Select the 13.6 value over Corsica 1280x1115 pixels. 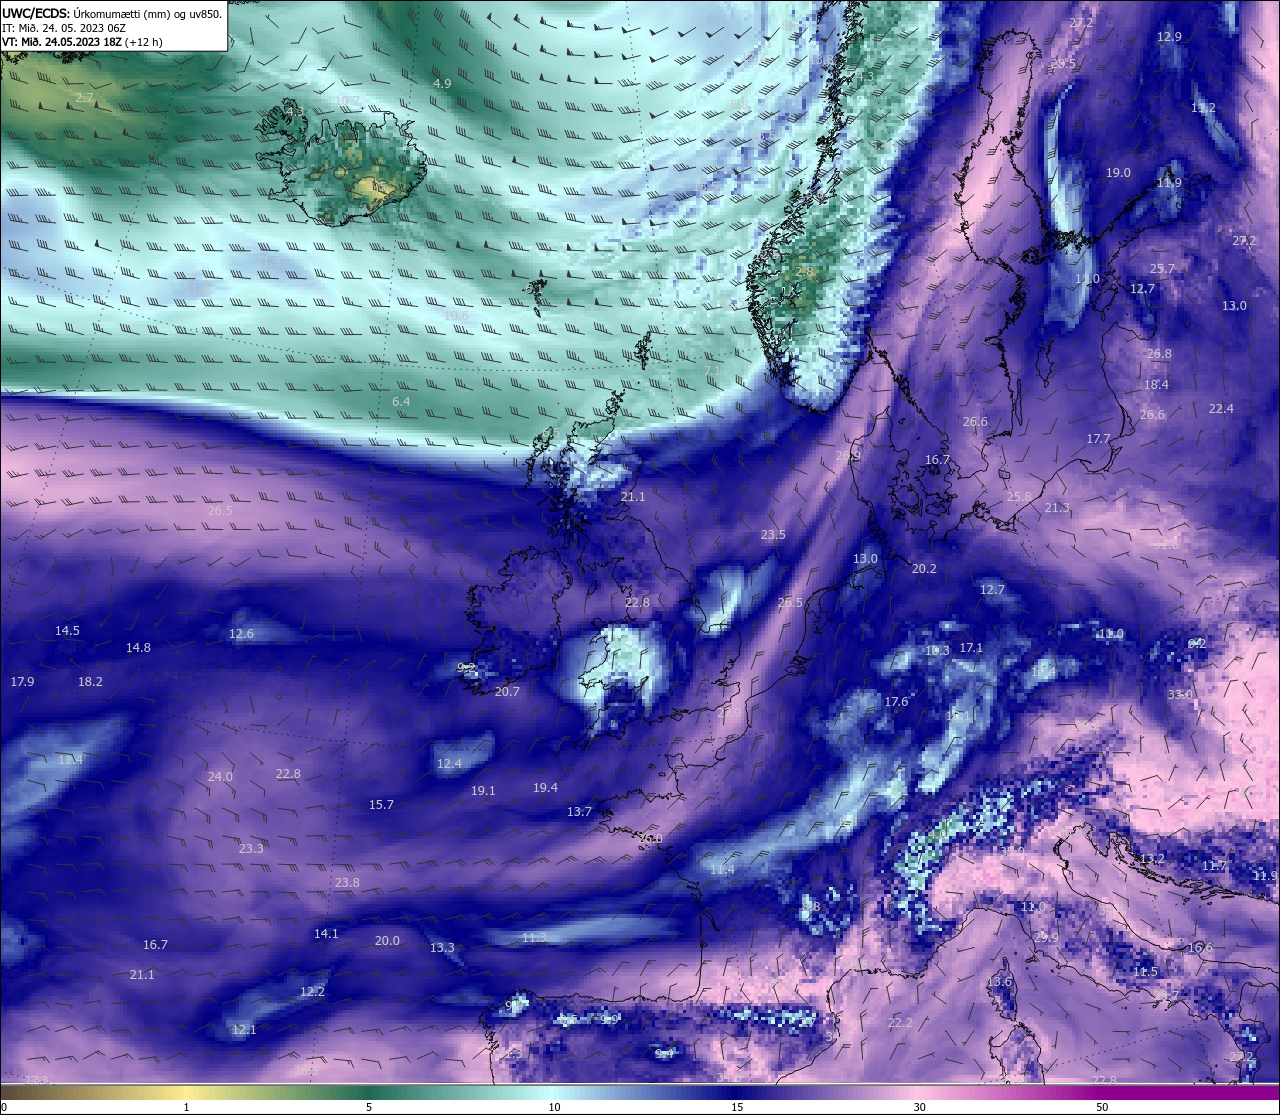pos(999,982)
